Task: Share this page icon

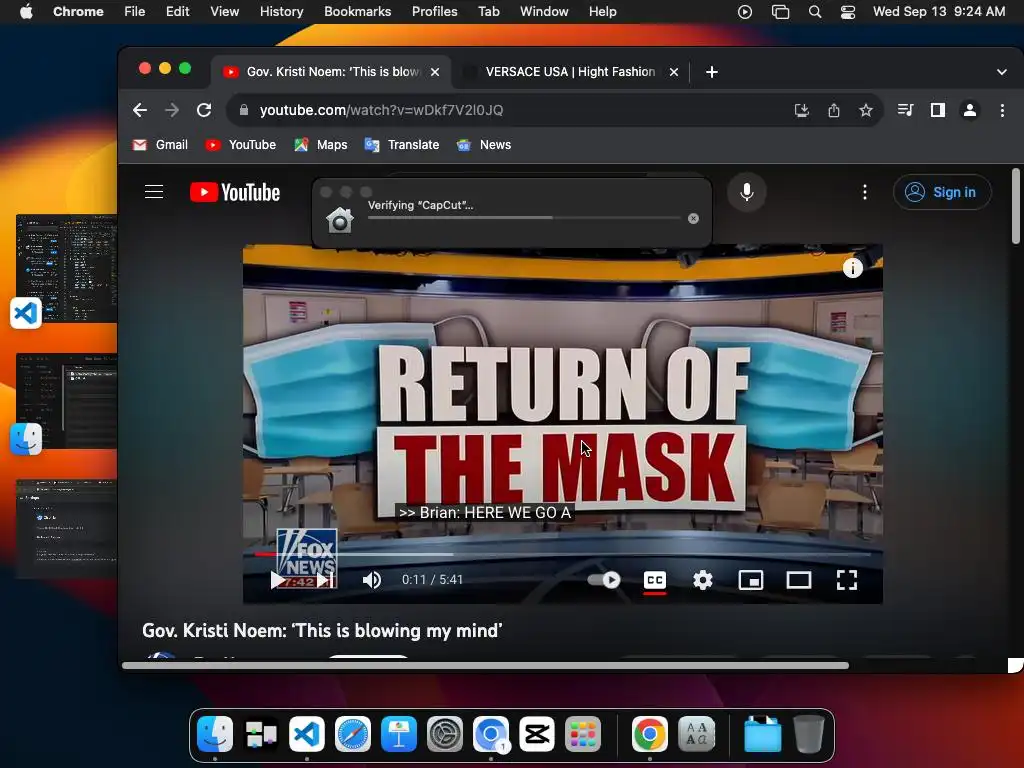Action: coord(833,110)
